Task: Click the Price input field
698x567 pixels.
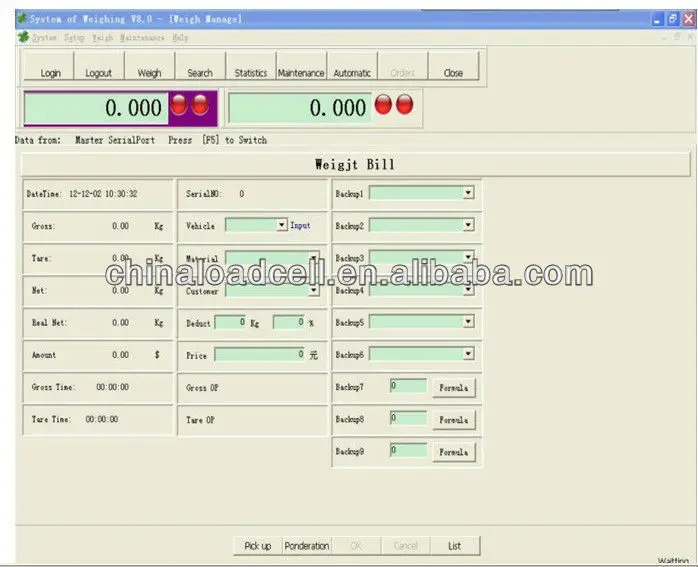Action: (259, 355)
